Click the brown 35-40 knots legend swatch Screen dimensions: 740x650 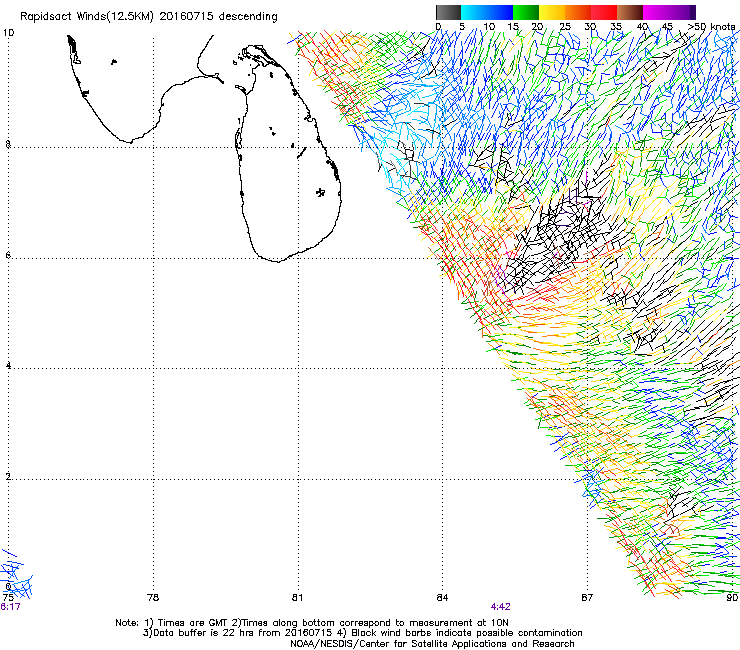click(630, 12)
